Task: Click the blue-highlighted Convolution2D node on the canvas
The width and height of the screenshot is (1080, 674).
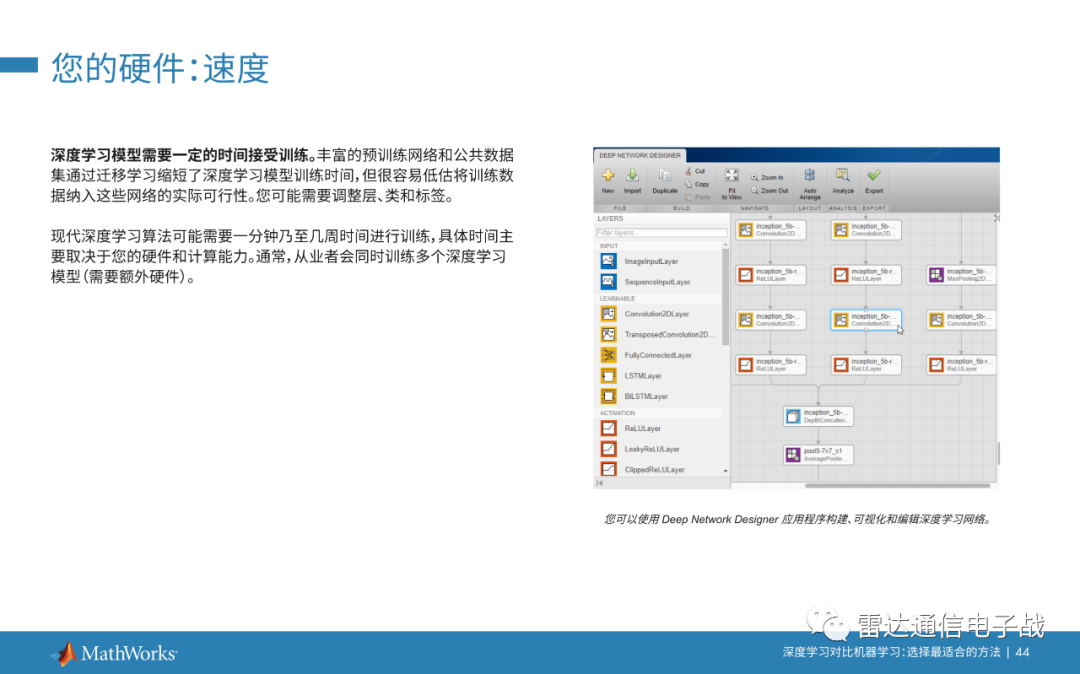Action: [866, 319]
